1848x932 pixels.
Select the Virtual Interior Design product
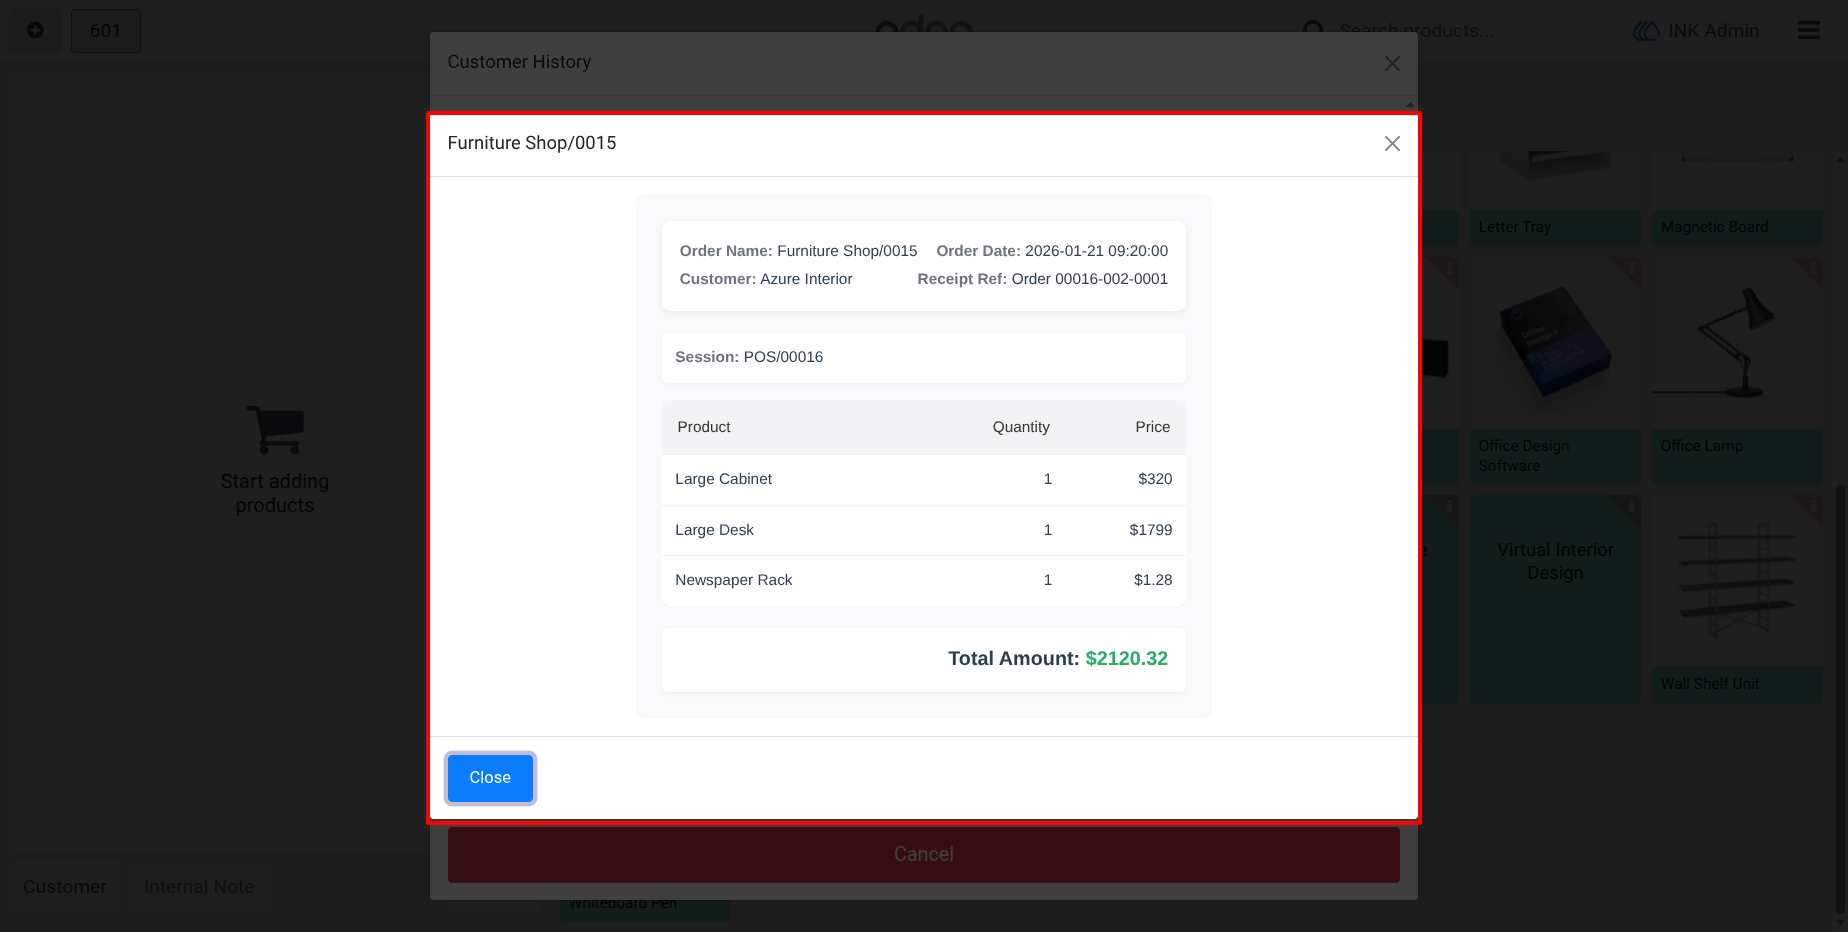[1555, 599]
